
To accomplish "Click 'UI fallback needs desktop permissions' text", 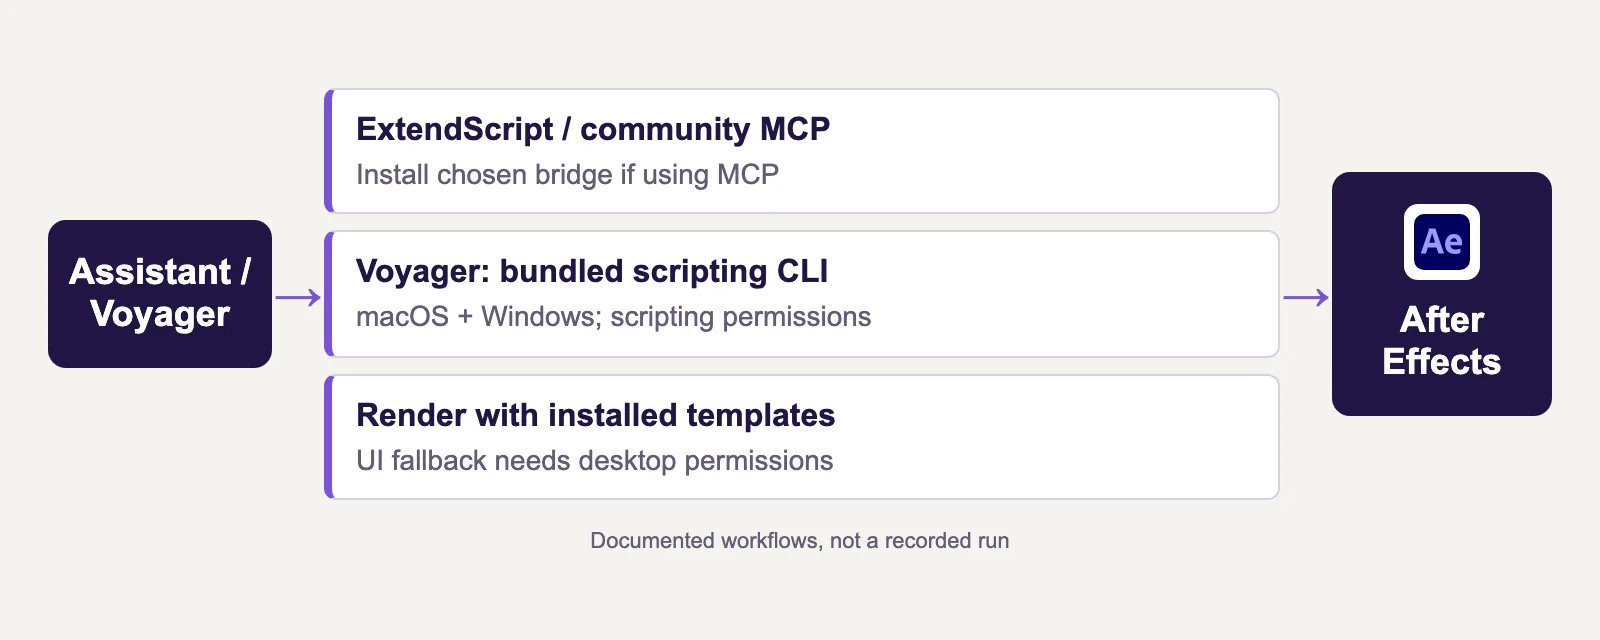I will (594, 461).
